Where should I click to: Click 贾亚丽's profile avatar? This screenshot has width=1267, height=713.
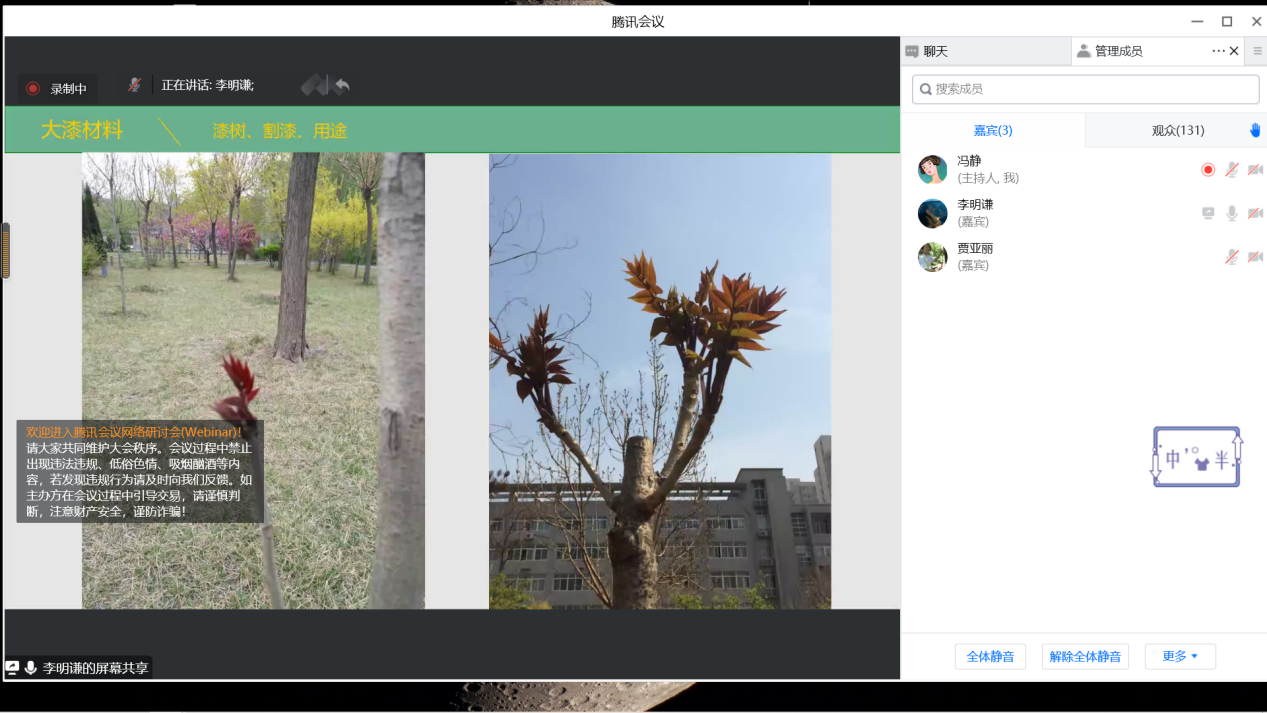pos(932,257)
